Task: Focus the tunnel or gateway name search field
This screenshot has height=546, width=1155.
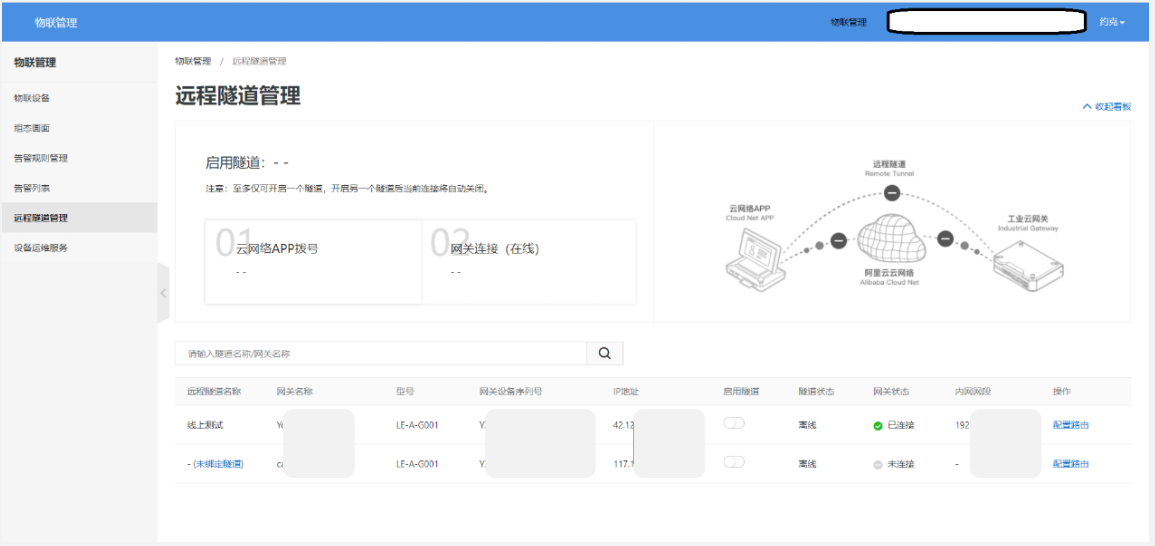Action: [380, 353]
